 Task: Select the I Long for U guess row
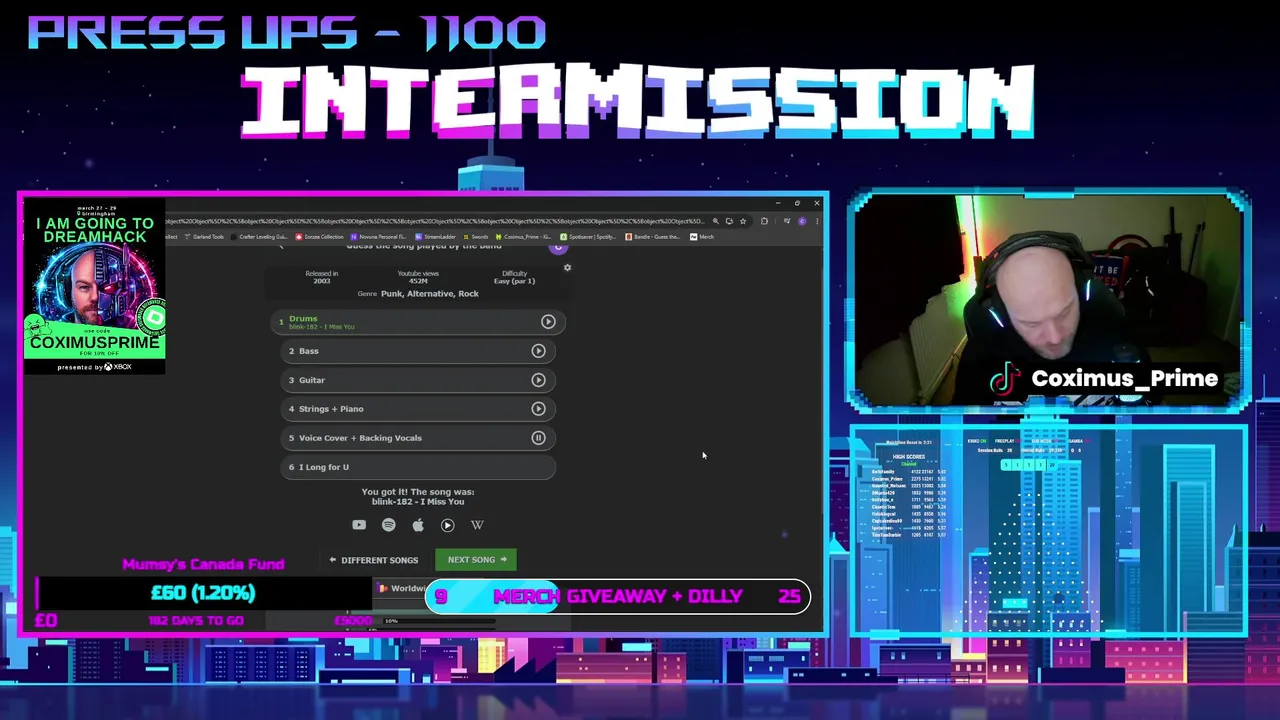tap(418, 467)
